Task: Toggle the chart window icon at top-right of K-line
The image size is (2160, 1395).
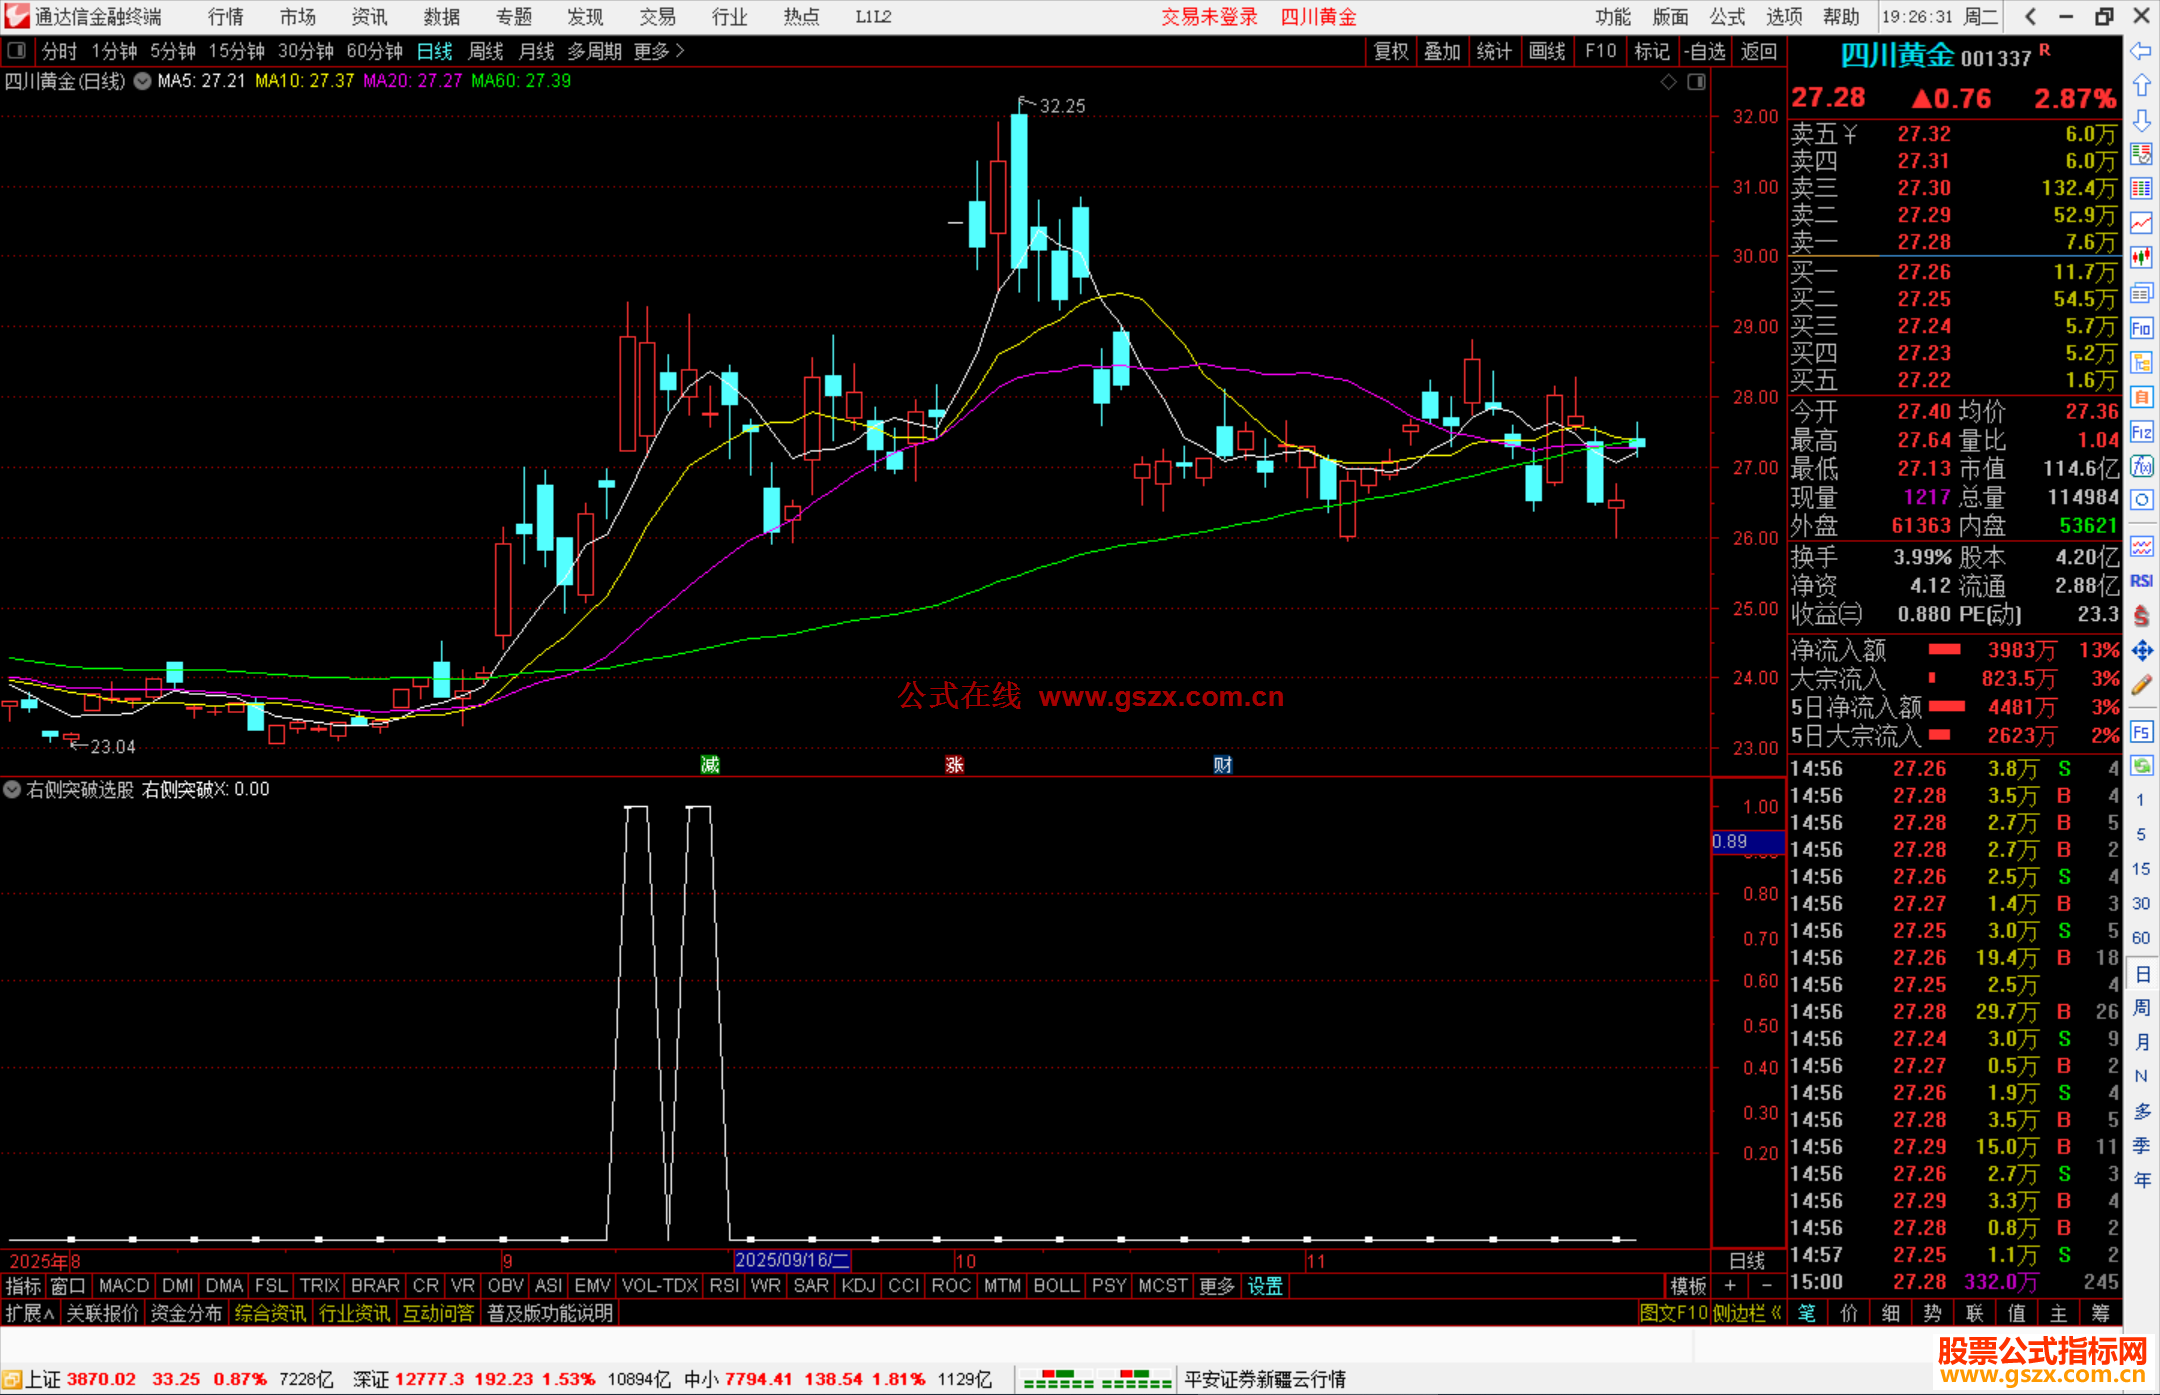Action: 1696,82
